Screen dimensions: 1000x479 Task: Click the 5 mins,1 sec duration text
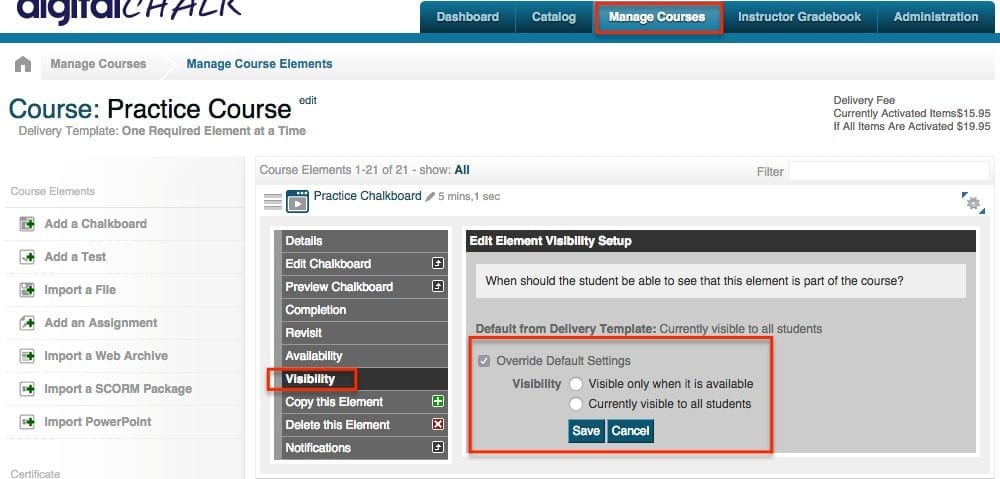[469, 196]
